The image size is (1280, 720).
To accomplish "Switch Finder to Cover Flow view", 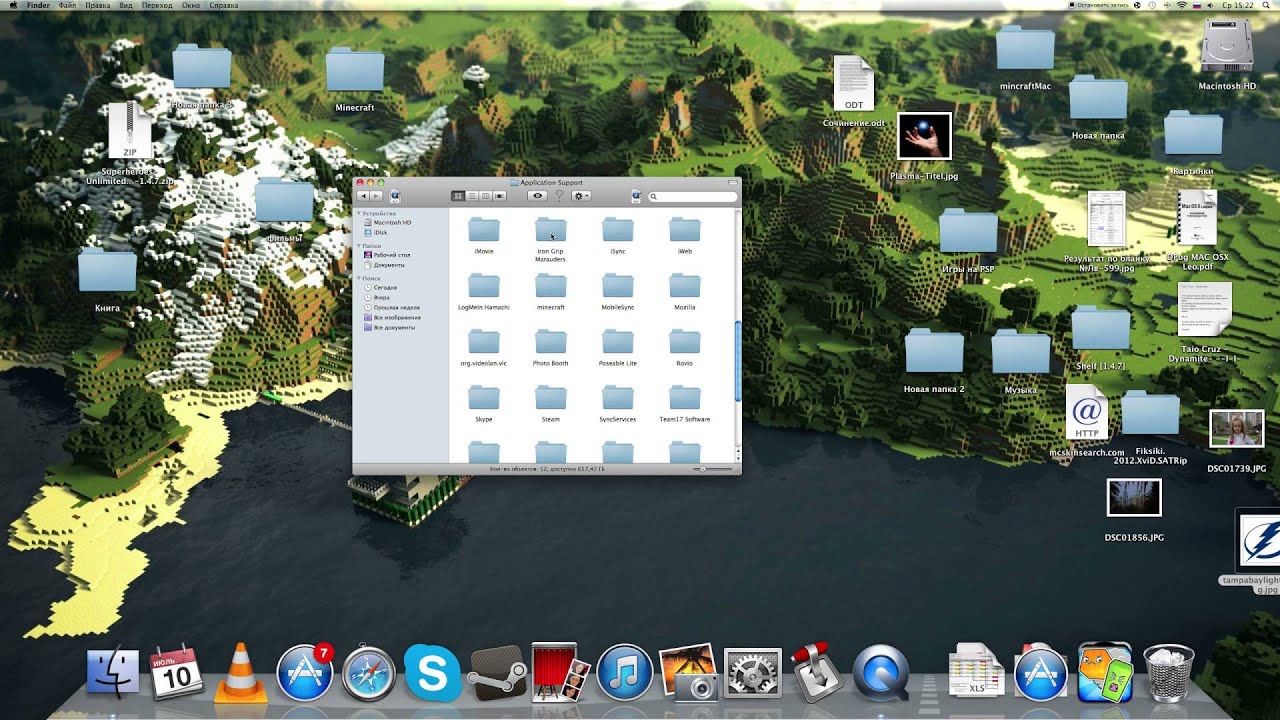I will coord(500,196).
